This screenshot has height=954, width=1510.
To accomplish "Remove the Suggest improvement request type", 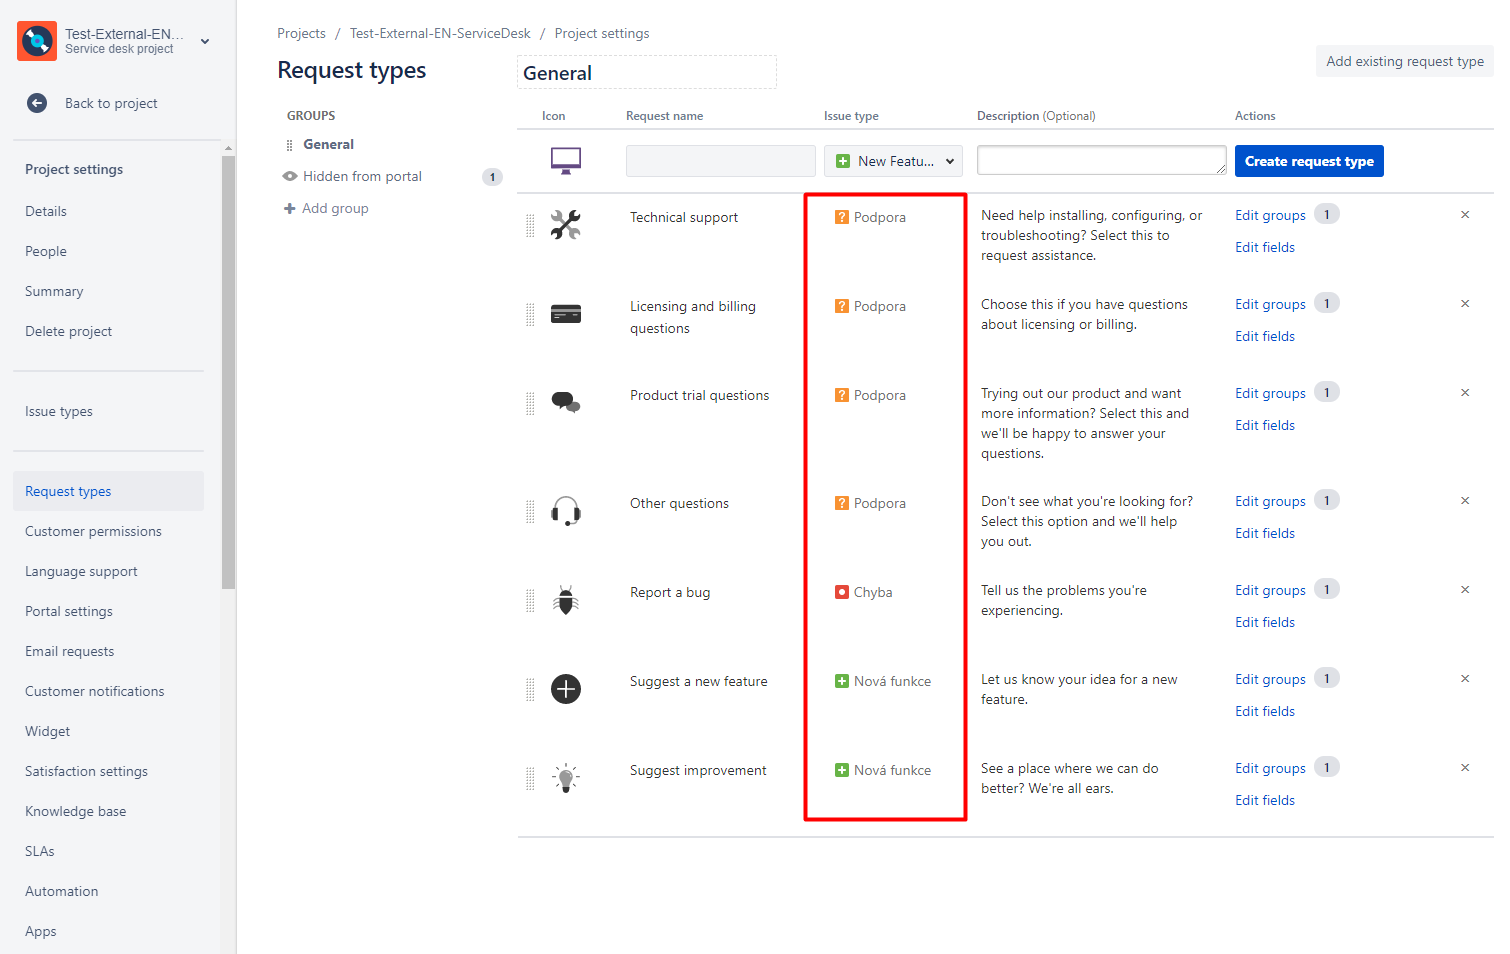I will (1465, 768).
